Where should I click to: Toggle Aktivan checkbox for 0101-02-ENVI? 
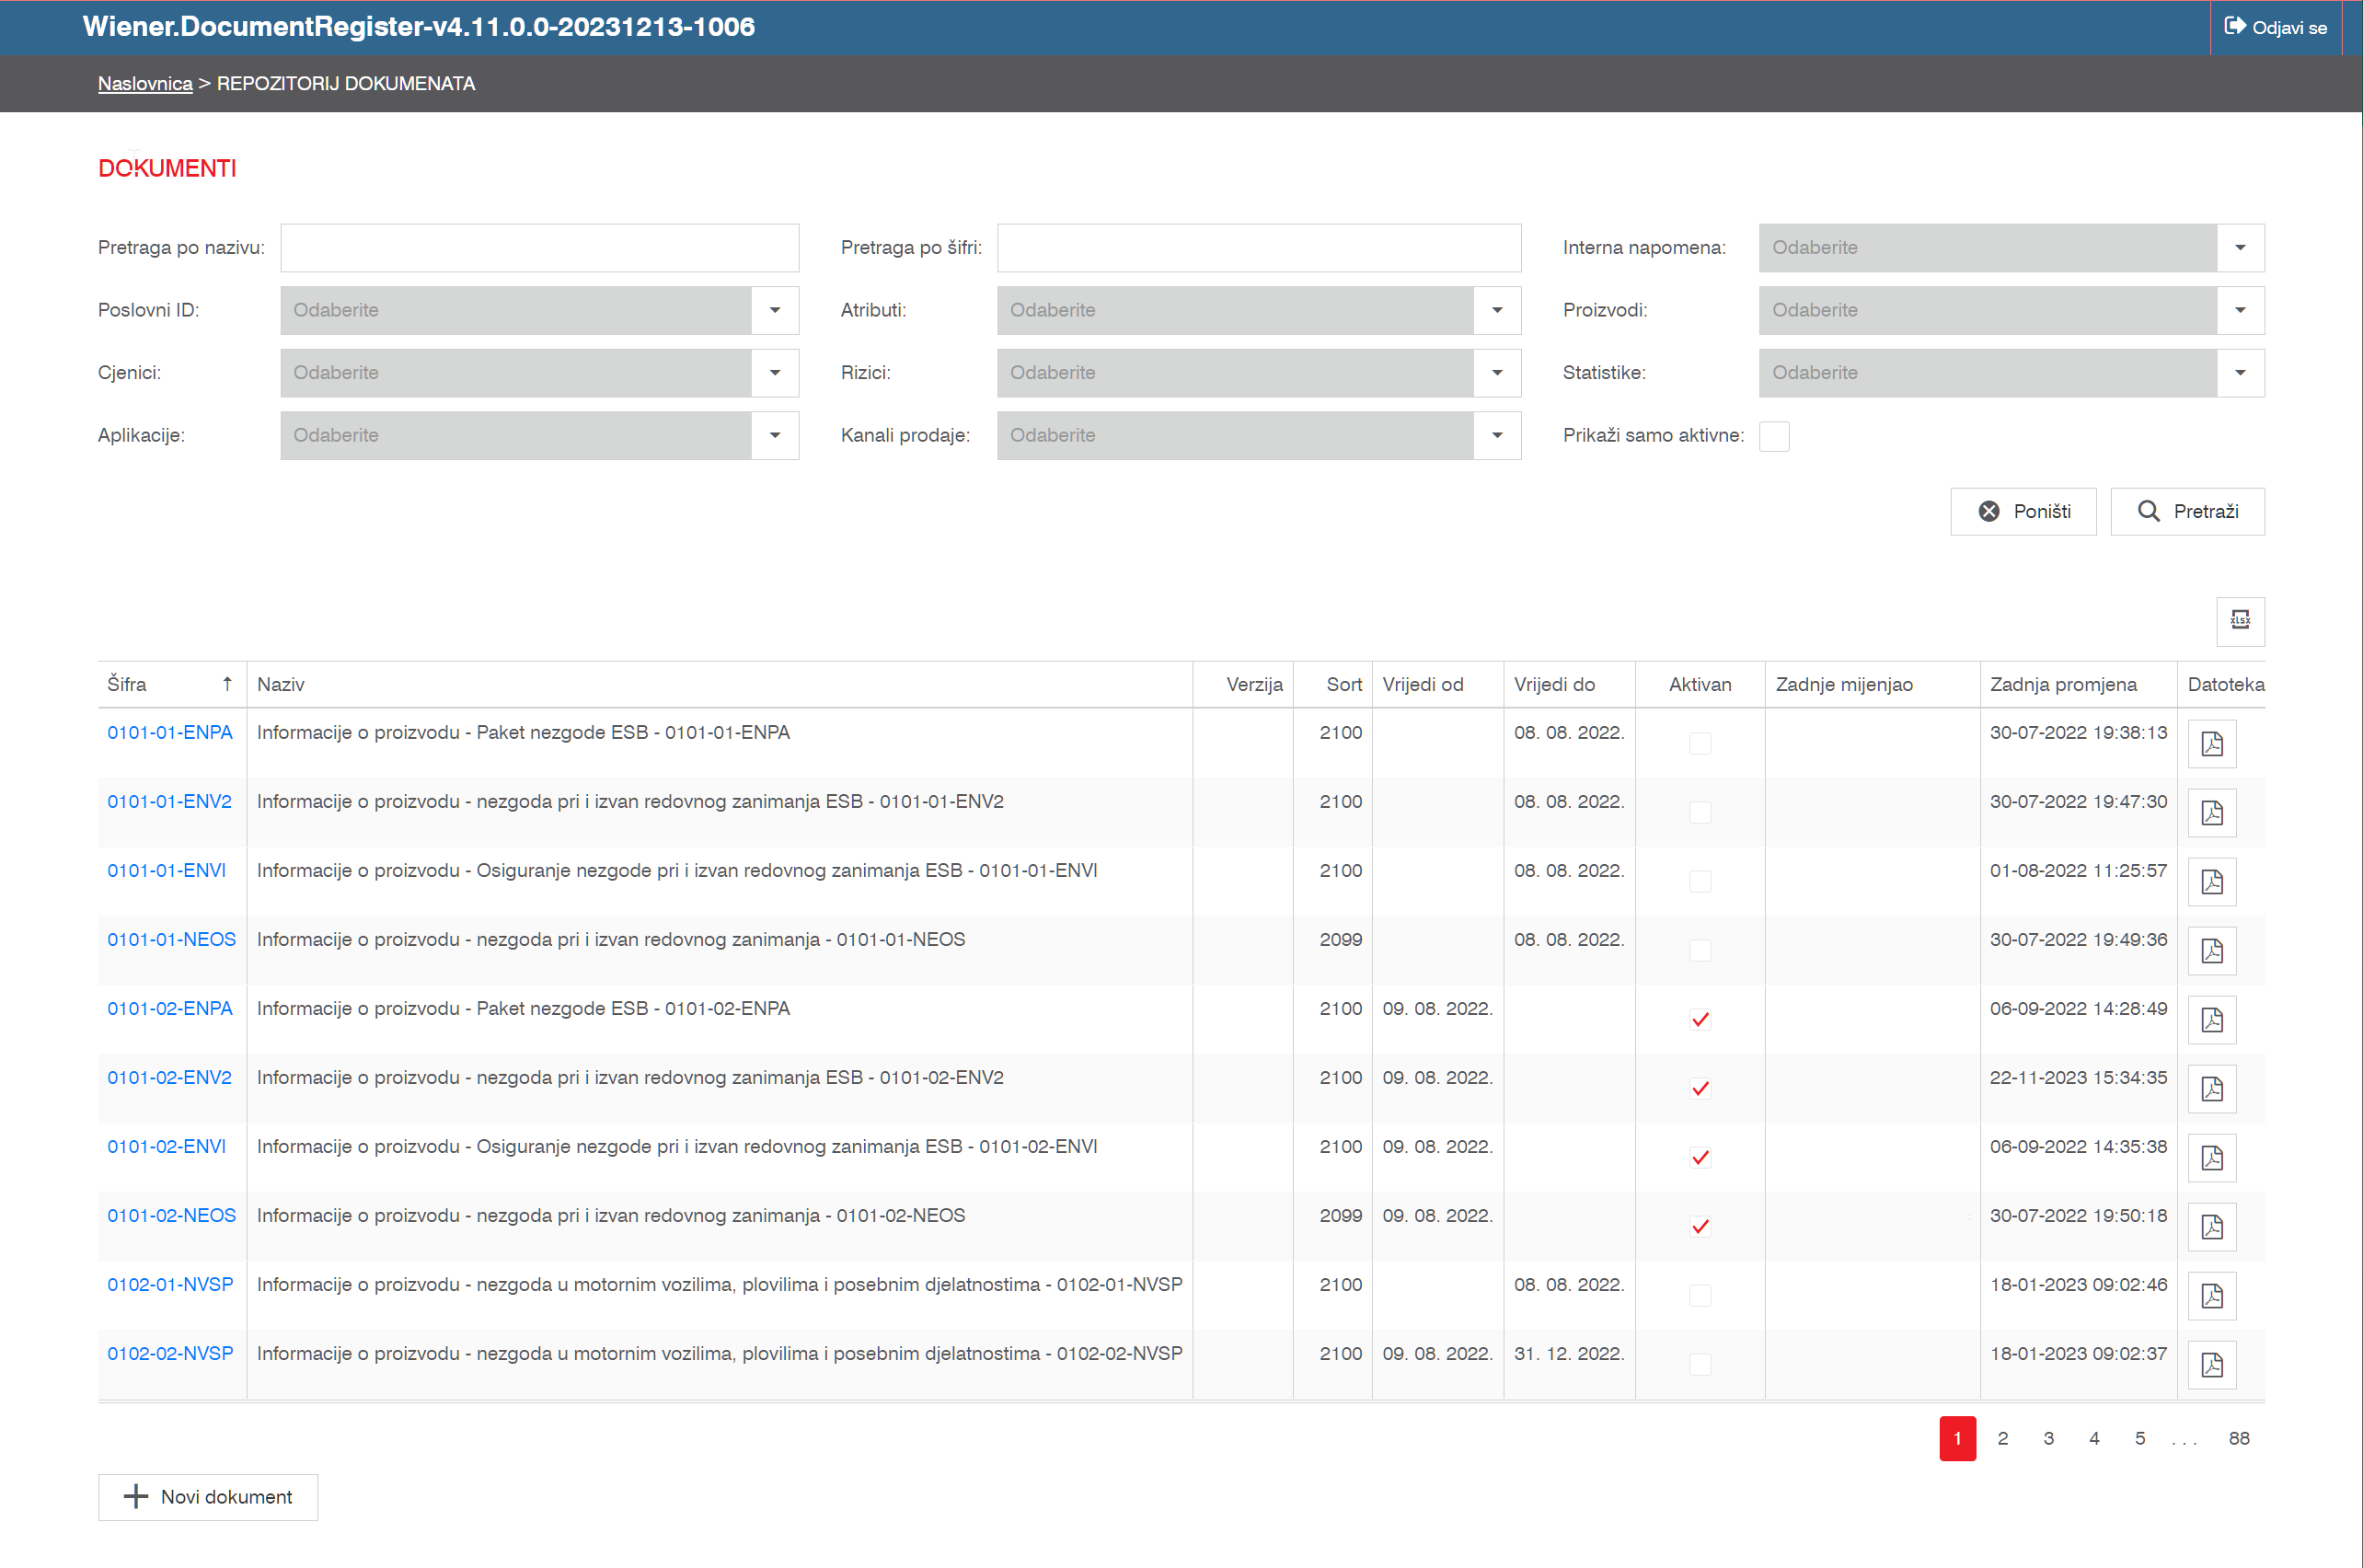1699,1157
